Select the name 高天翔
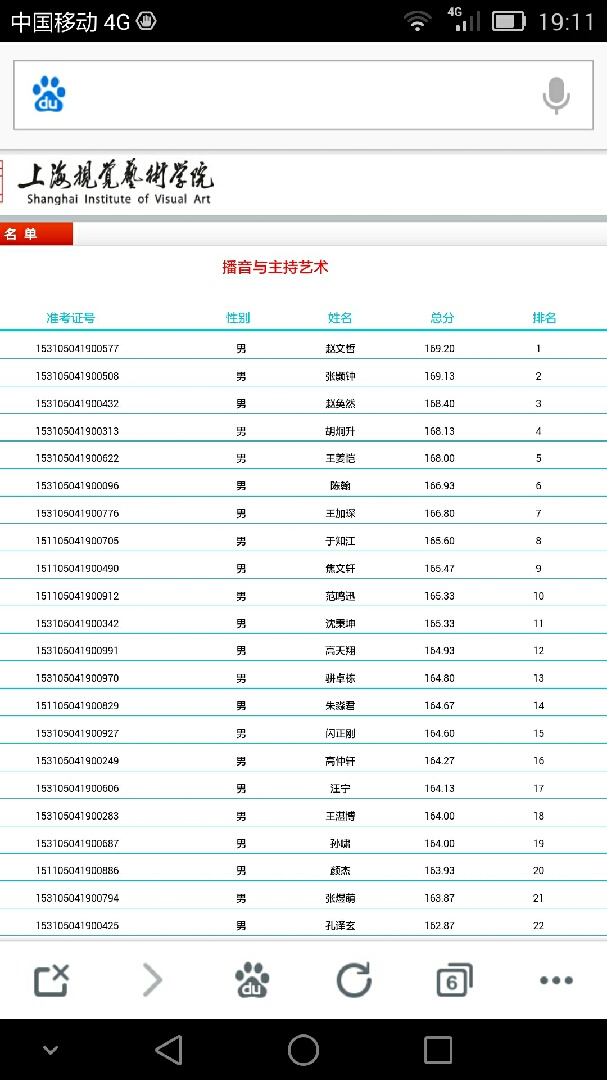This screenshot has width=607, height=1080. tap(340, 650)
